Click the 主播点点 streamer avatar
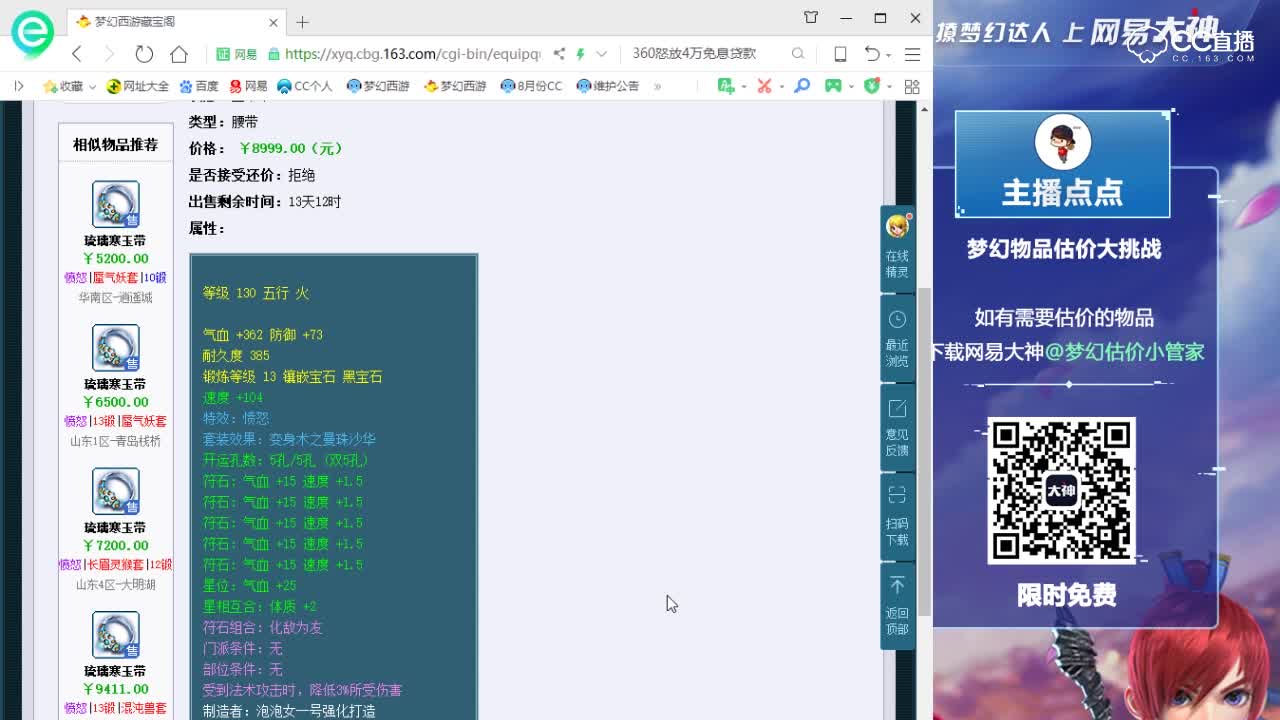This screenshot has width=1280, height=720. (x=1062, y=142)
